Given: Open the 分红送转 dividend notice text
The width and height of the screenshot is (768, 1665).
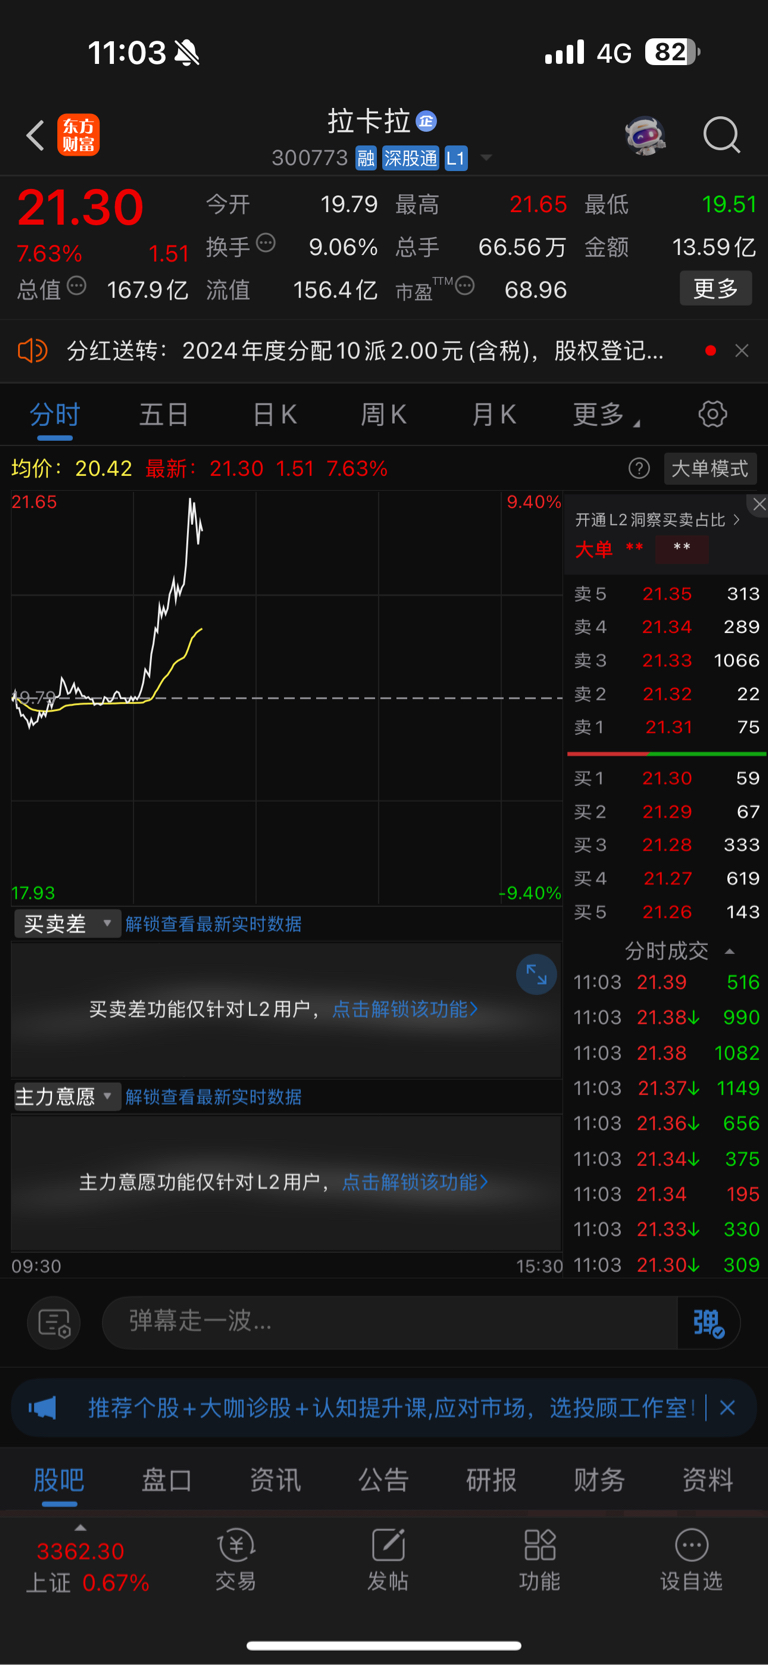Looking at the screenshot, I should coord(365,351).
